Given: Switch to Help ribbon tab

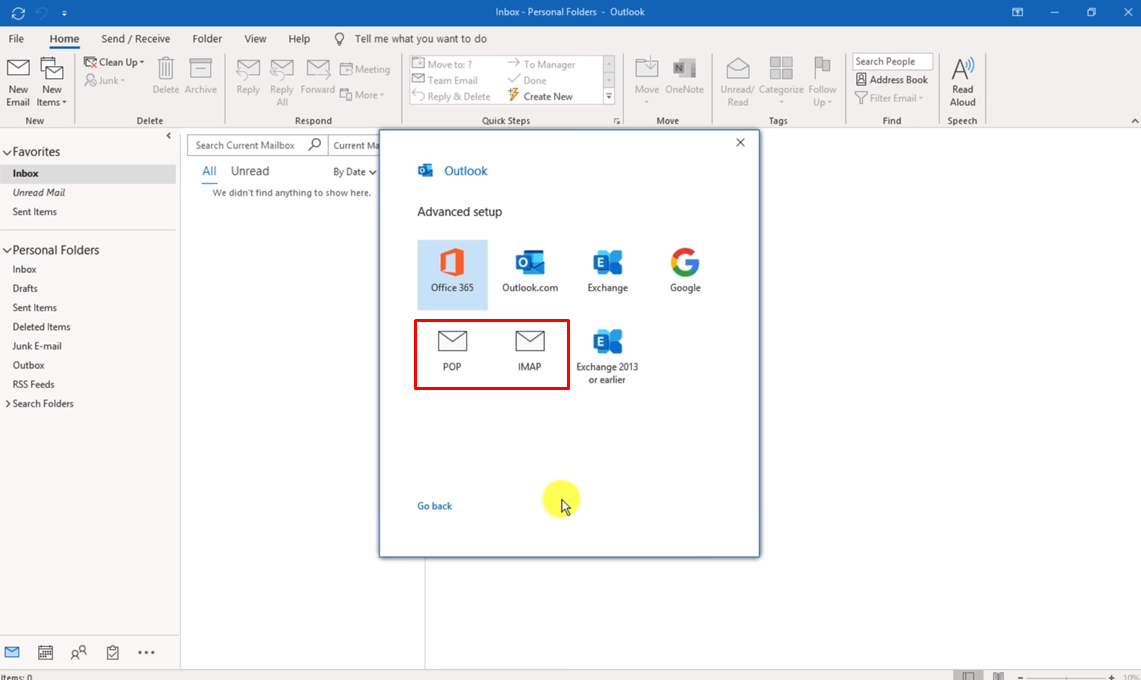Looking at the screenshot, I should tap(299, 39).
